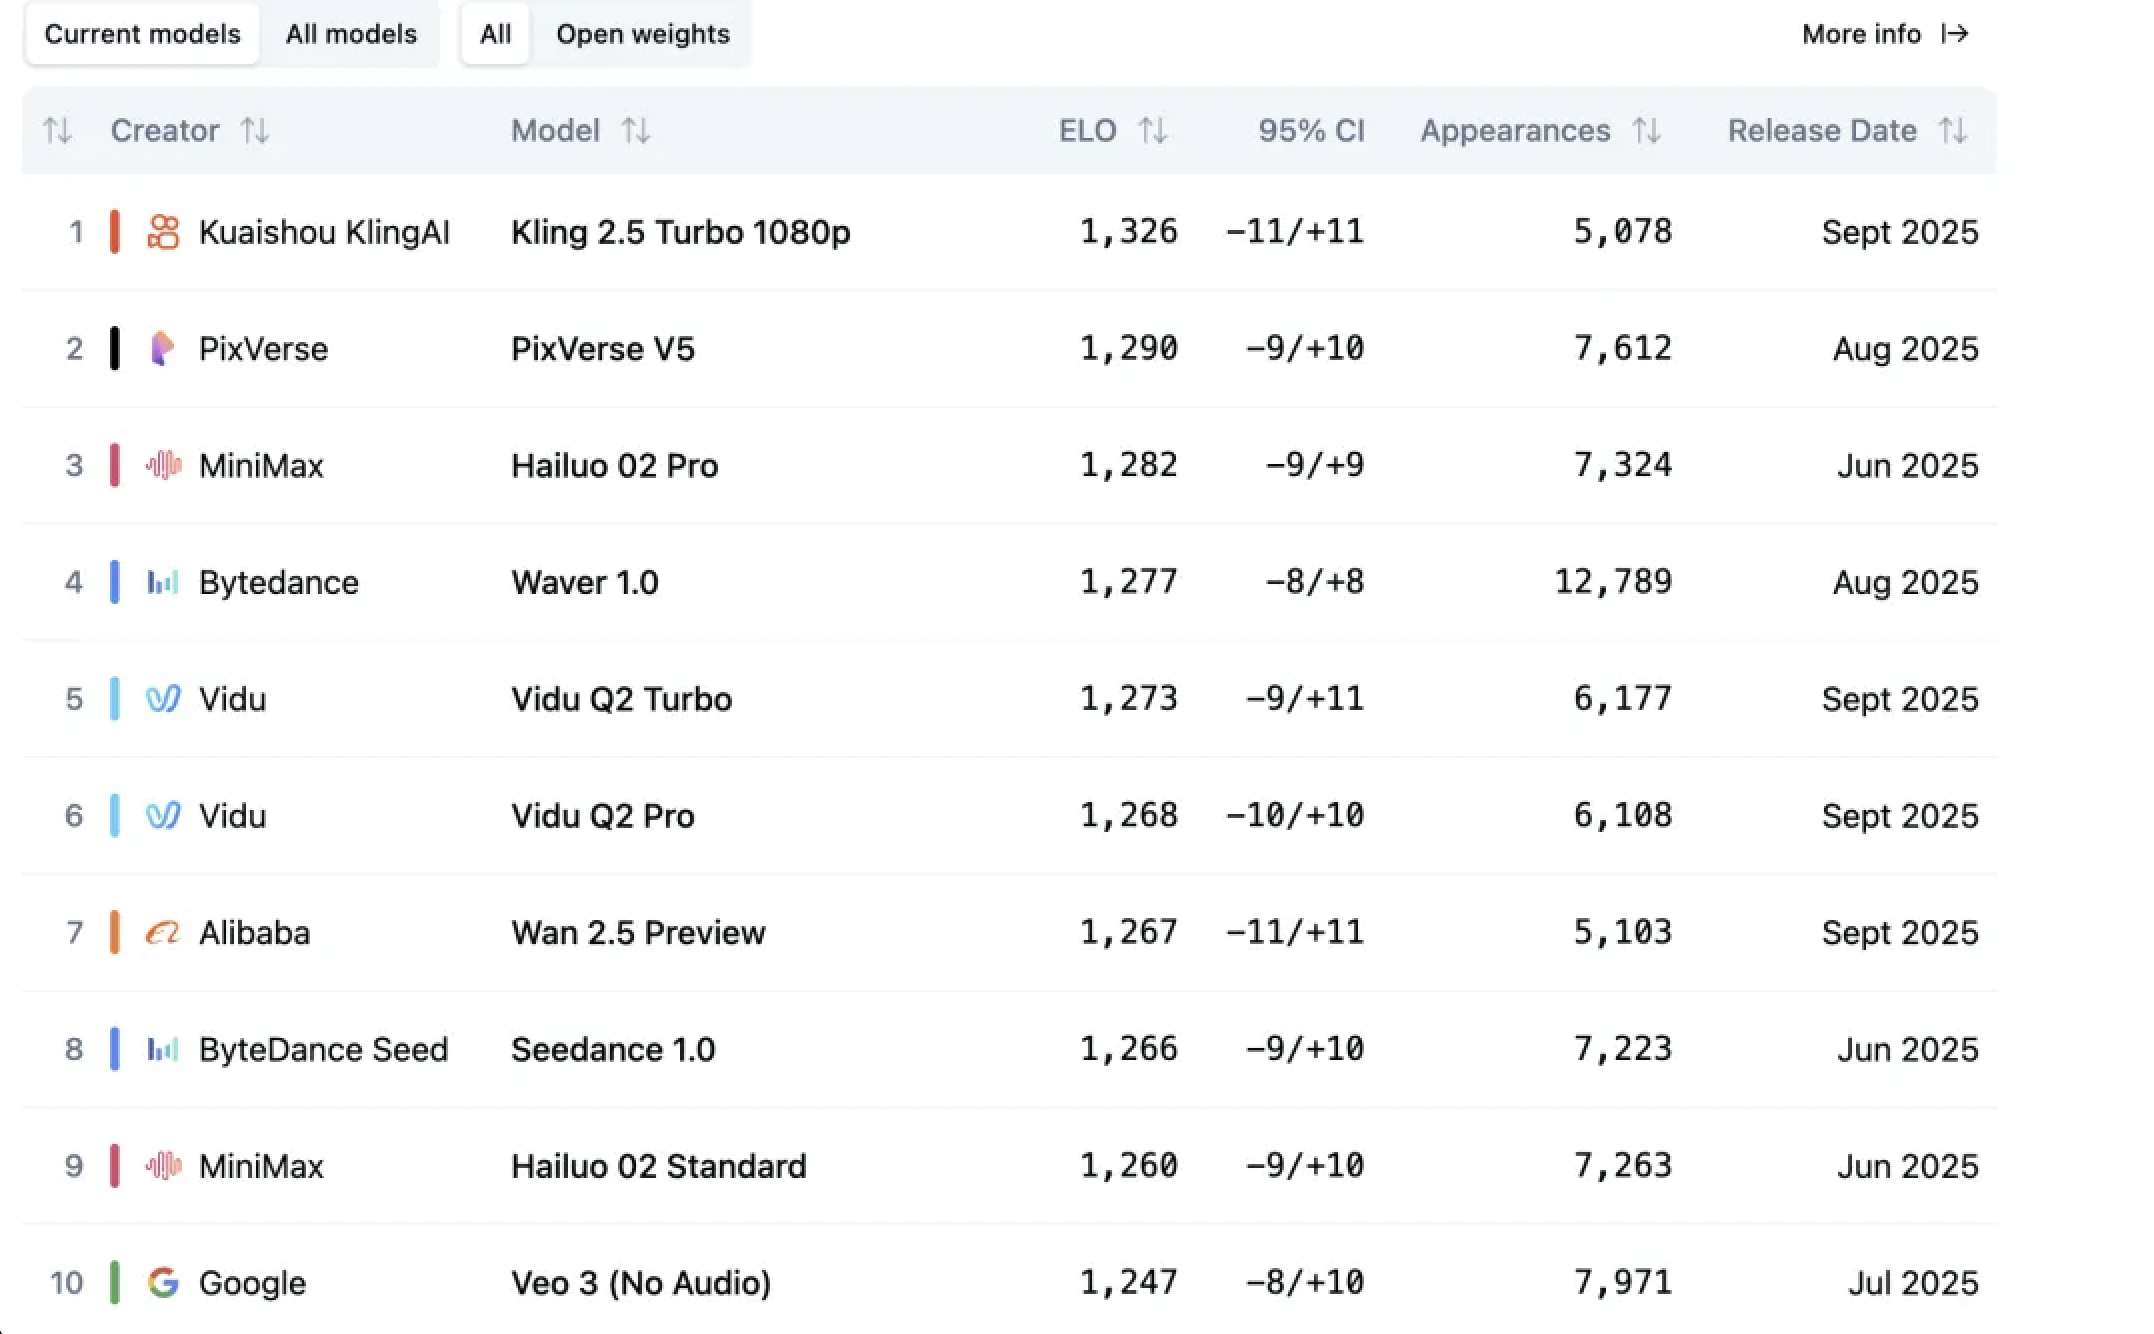Click the PixVerse logo icon
2154x1334 pixels.
[x=162, y=349]
